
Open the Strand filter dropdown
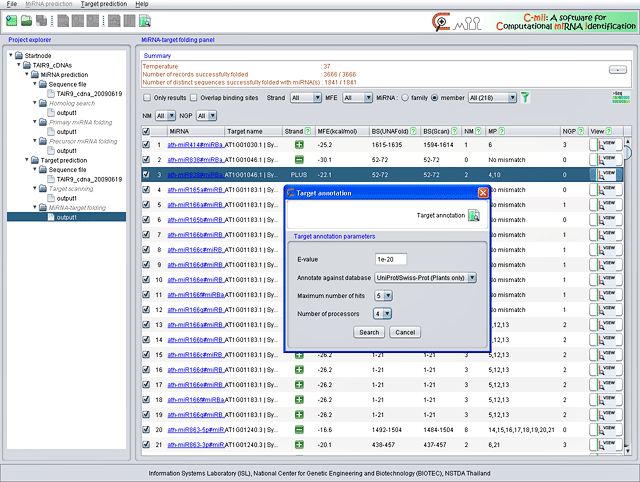pos(306,98)
